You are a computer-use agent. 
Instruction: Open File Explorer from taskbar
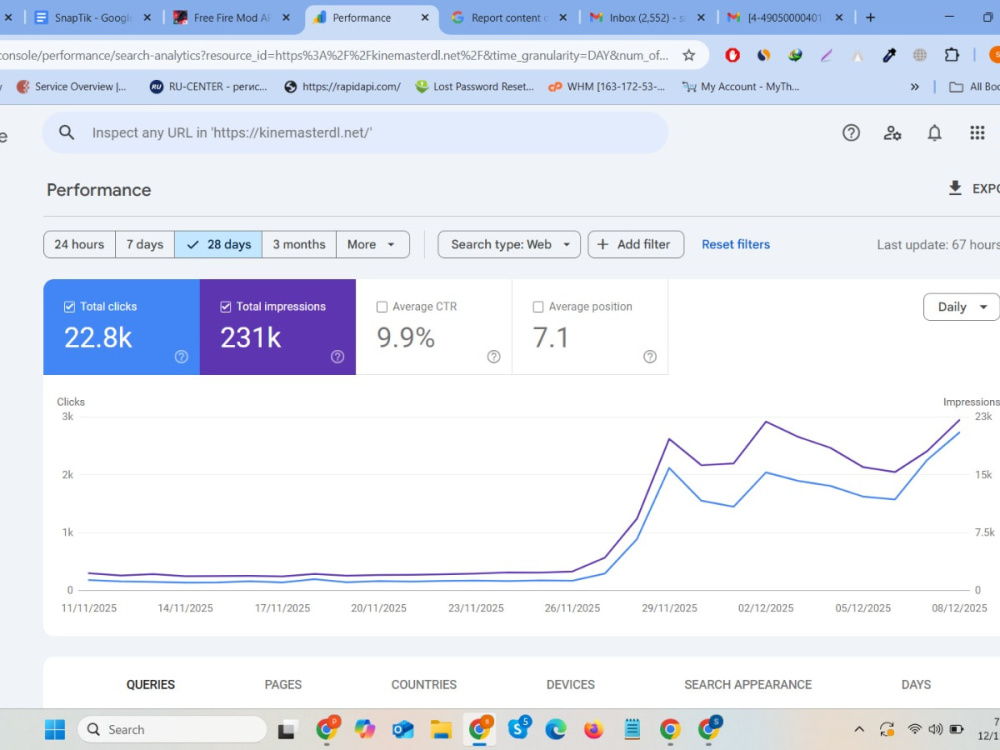(441, 729)
